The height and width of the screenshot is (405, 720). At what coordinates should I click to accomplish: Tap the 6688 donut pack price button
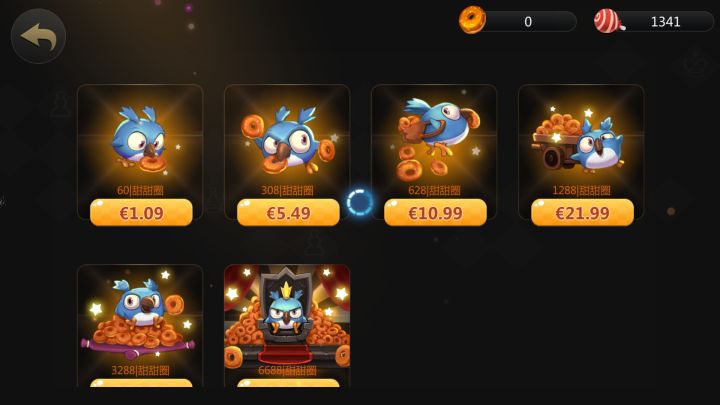point(288,383)
